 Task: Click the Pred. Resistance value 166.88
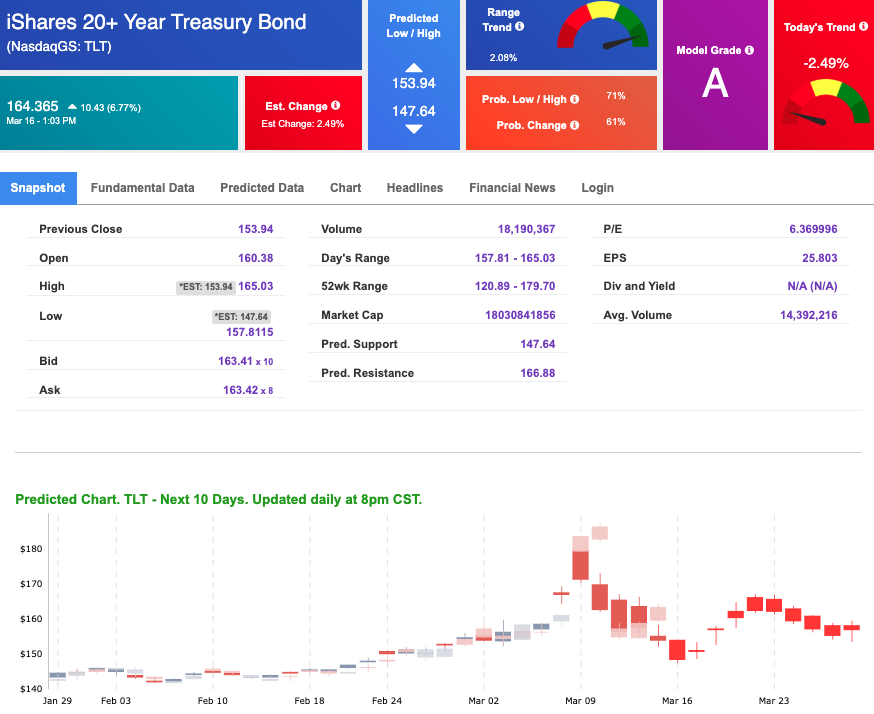click(538, 373)
